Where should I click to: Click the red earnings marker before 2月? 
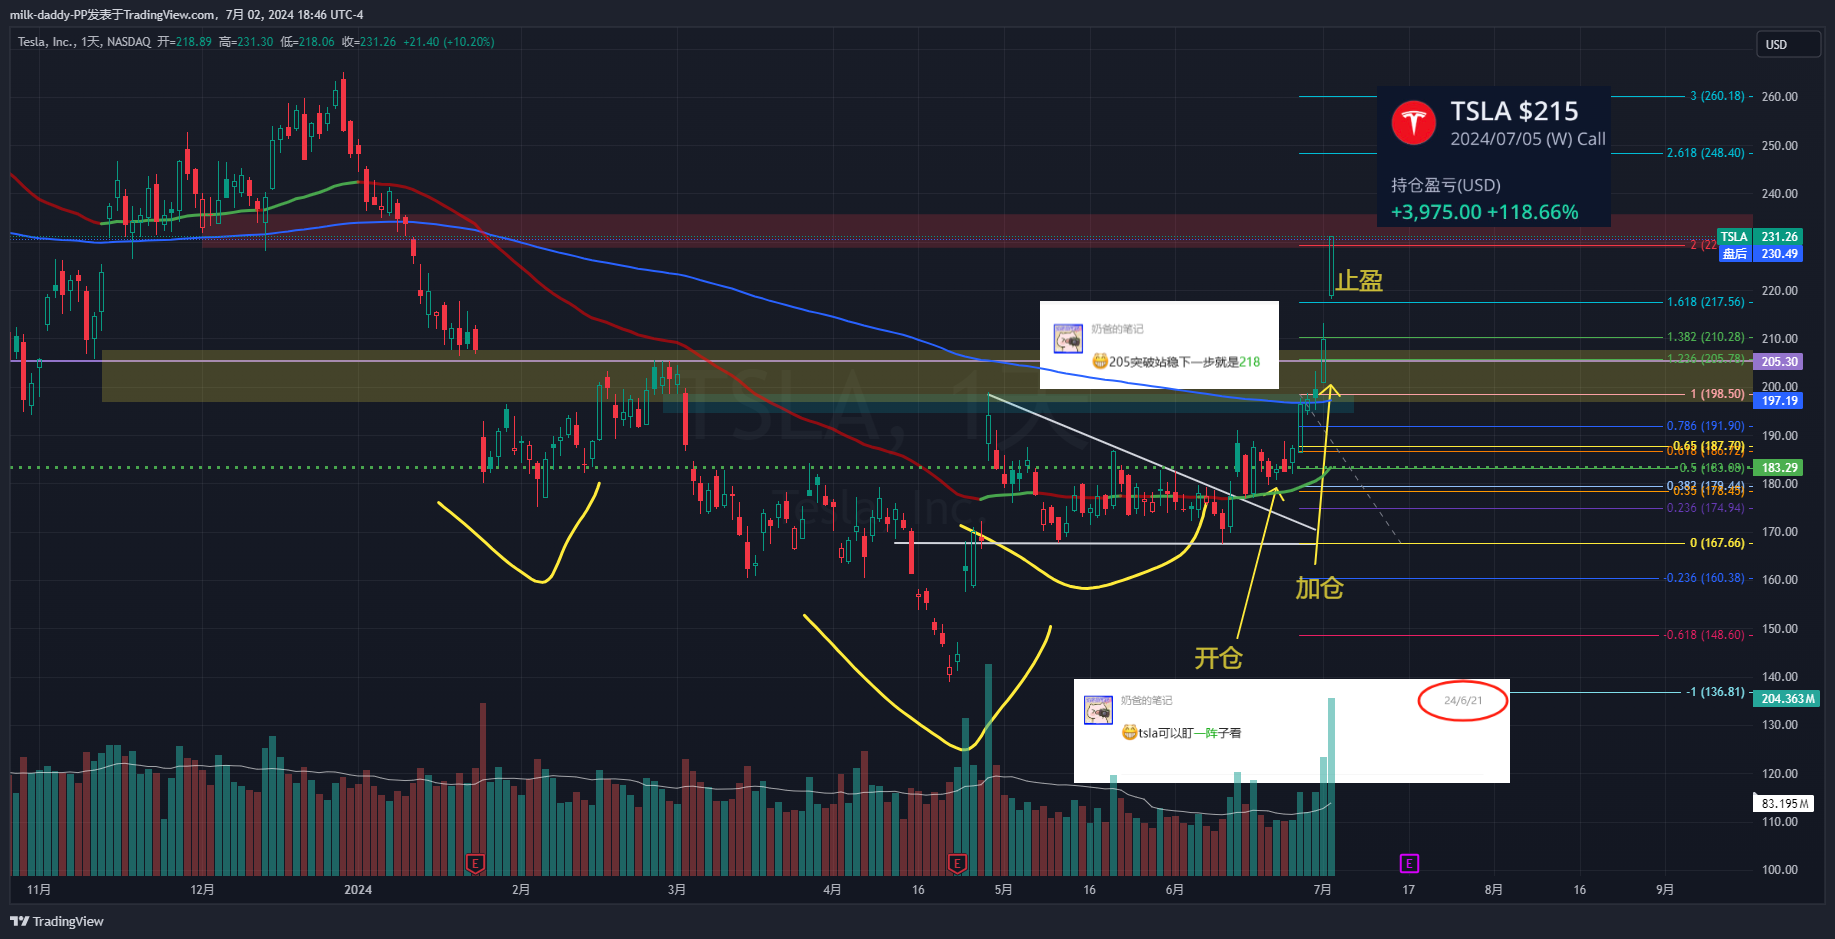point(475,863)
